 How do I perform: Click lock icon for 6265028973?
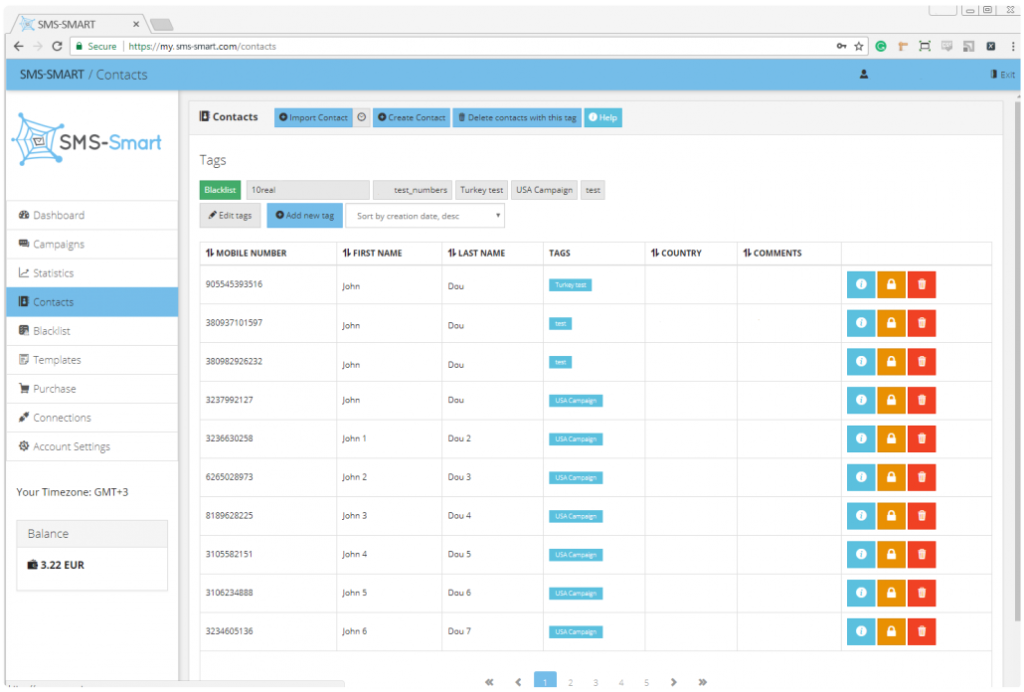coord(891,477)
